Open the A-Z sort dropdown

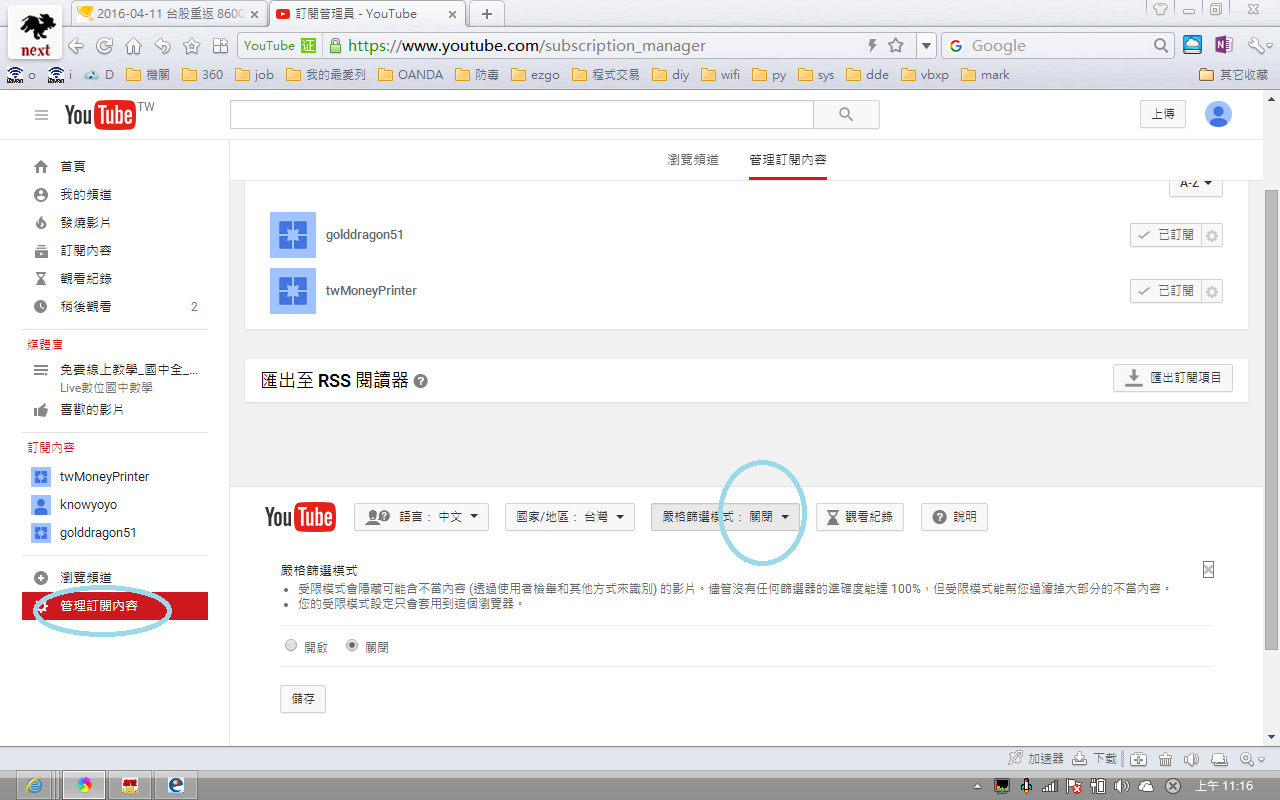(x=1195, y=185)
